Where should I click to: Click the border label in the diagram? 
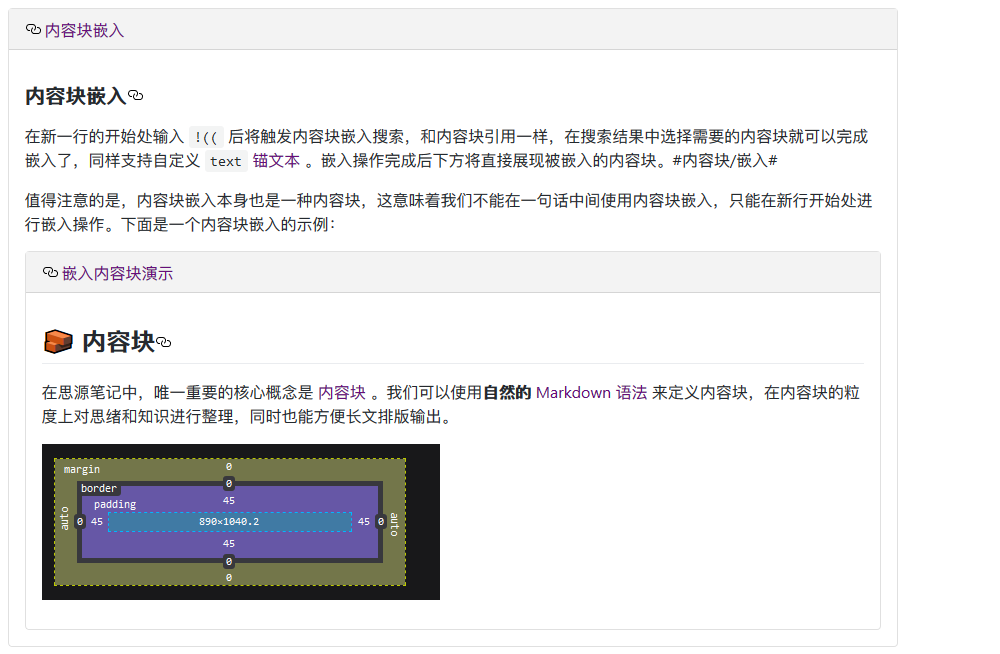[x=99, y=488]
